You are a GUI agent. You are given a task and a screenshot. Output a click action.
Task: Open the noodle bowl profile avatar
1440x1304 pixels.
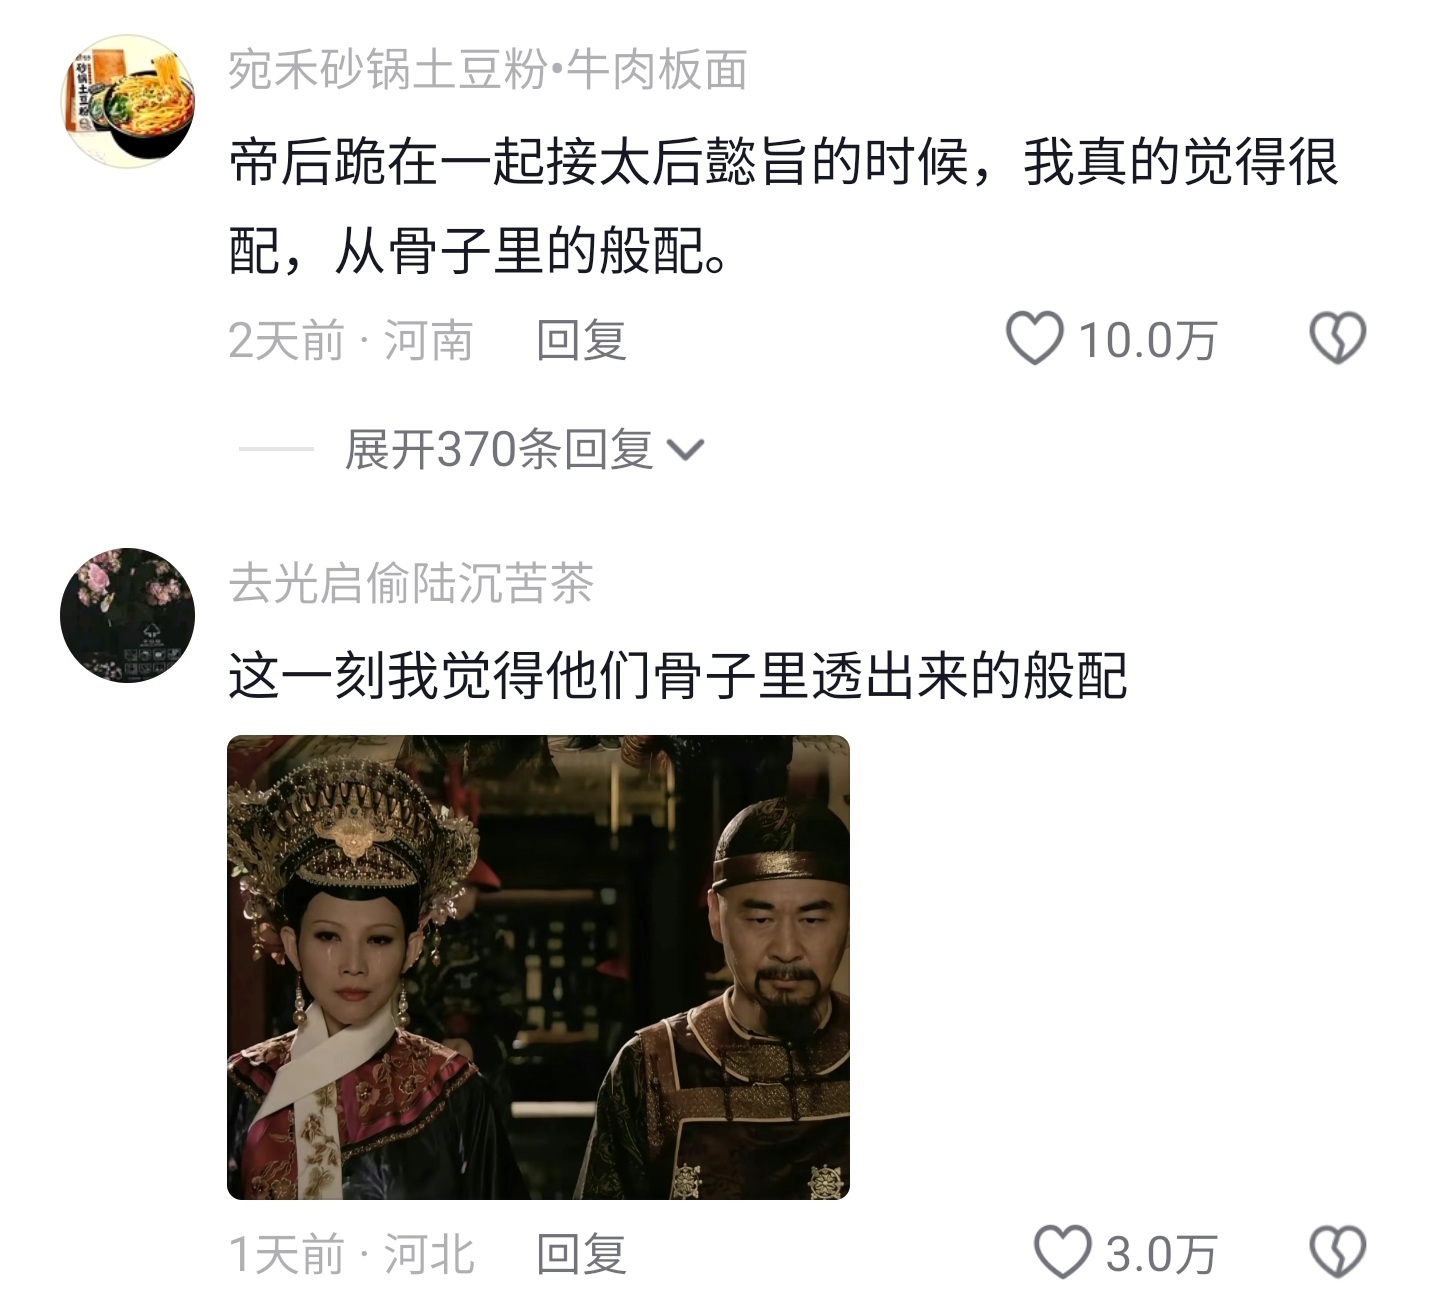point(127,101)
